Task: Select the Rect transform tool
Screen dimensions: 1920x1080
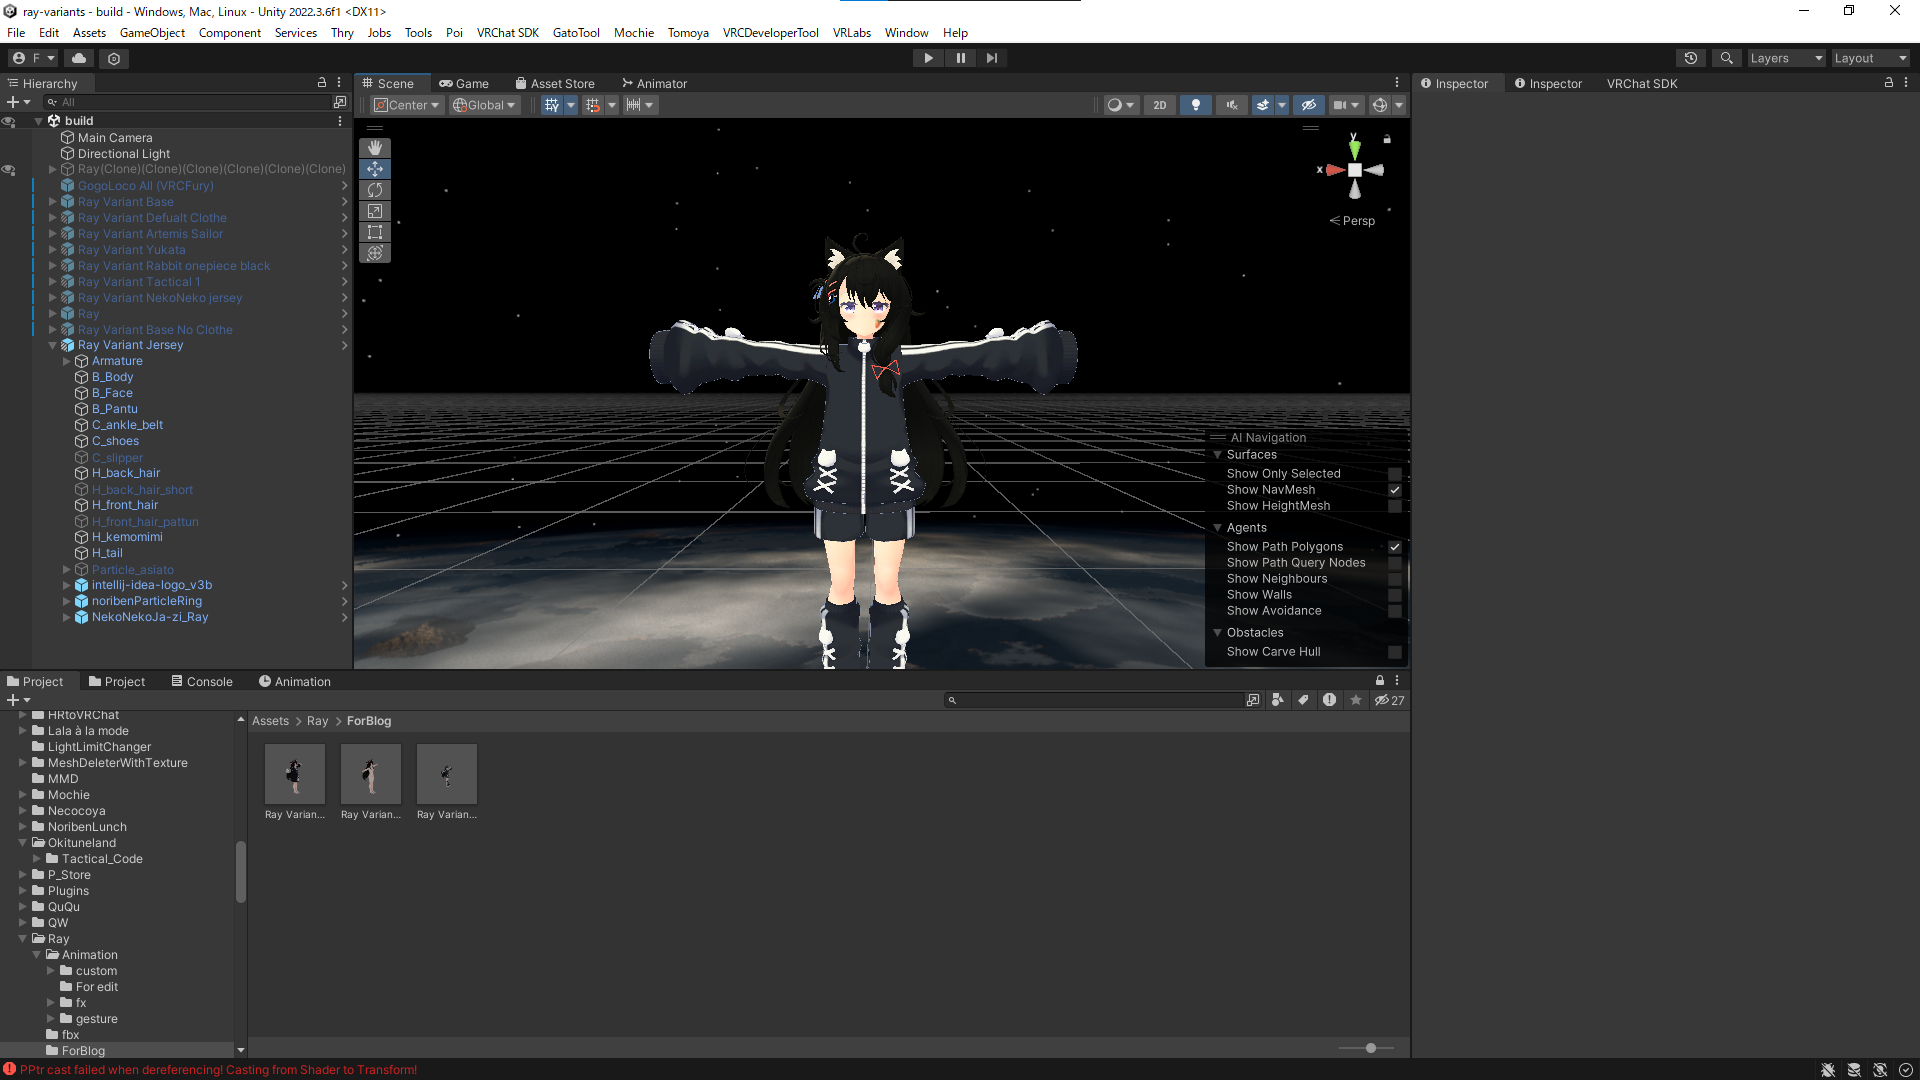Action: [x=375, y=232]
